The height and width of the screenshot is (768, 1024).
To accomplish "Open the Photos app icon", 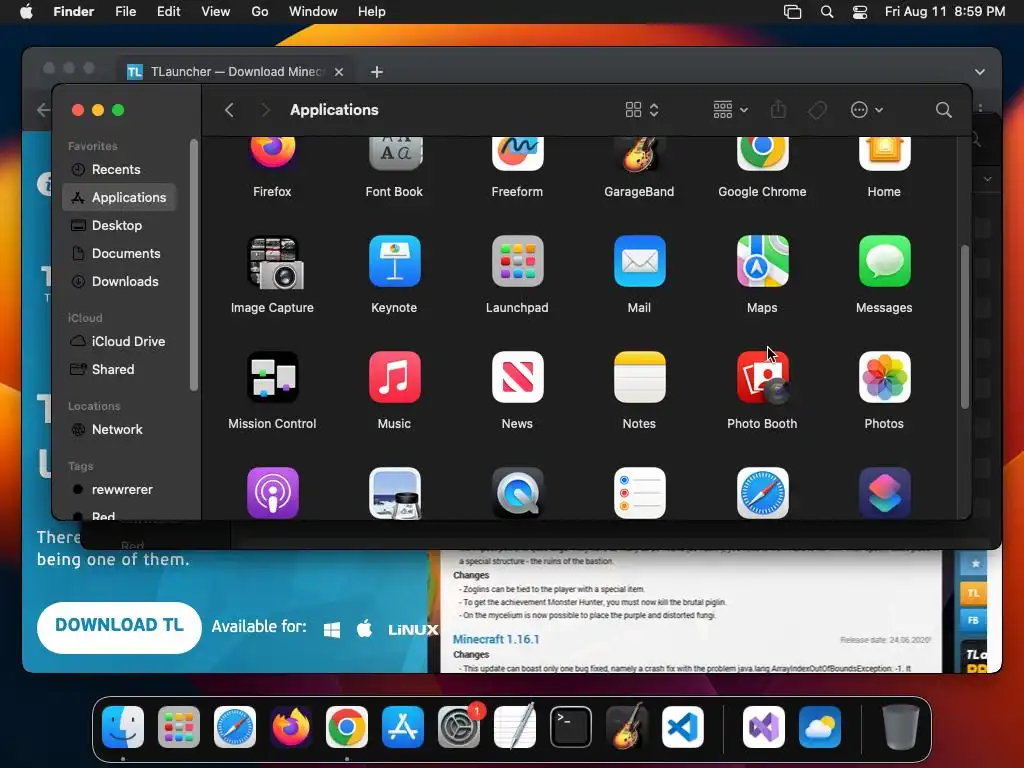I will (884, 377).
